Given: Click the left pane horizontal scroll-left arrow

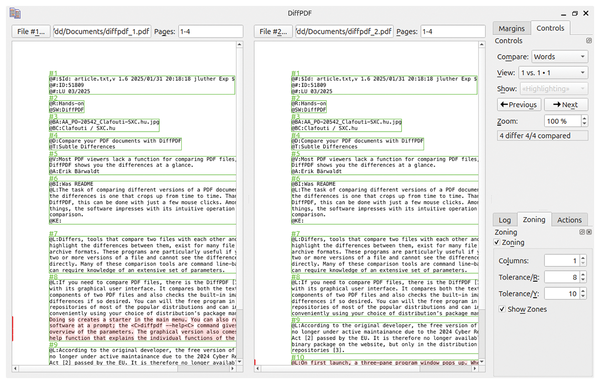Looking at the screenshot, I should click(x=15, y=369).
